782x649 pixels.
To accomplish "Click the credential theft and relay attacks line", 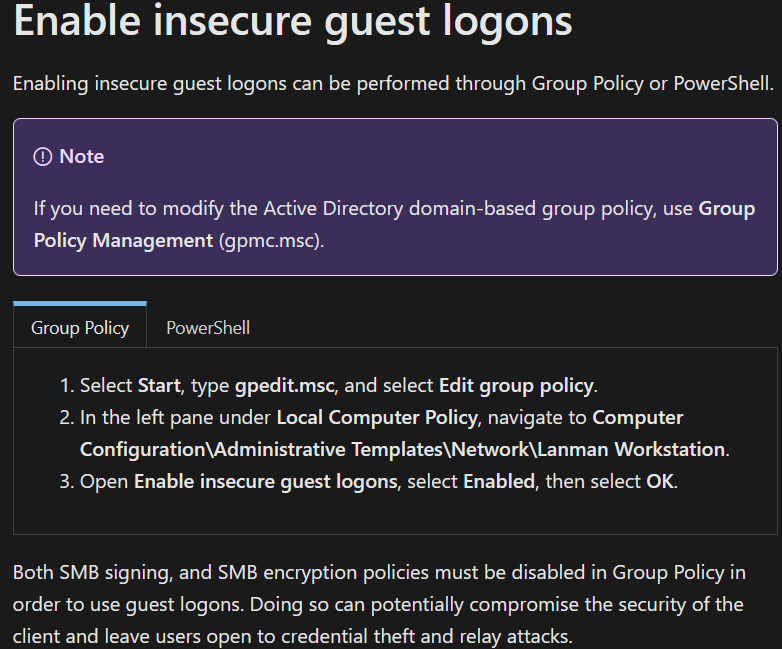I will click(292, 637).
